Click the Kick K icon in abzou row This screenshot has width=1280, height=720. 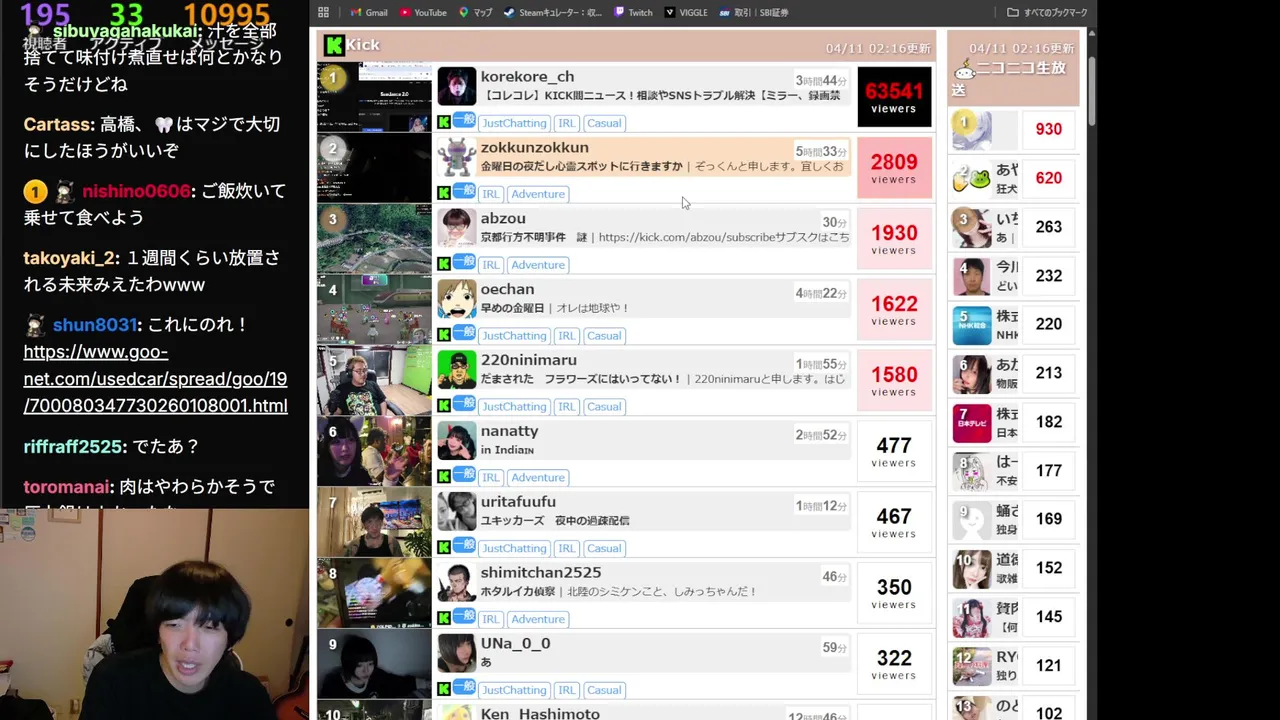[x=444, y=264]
